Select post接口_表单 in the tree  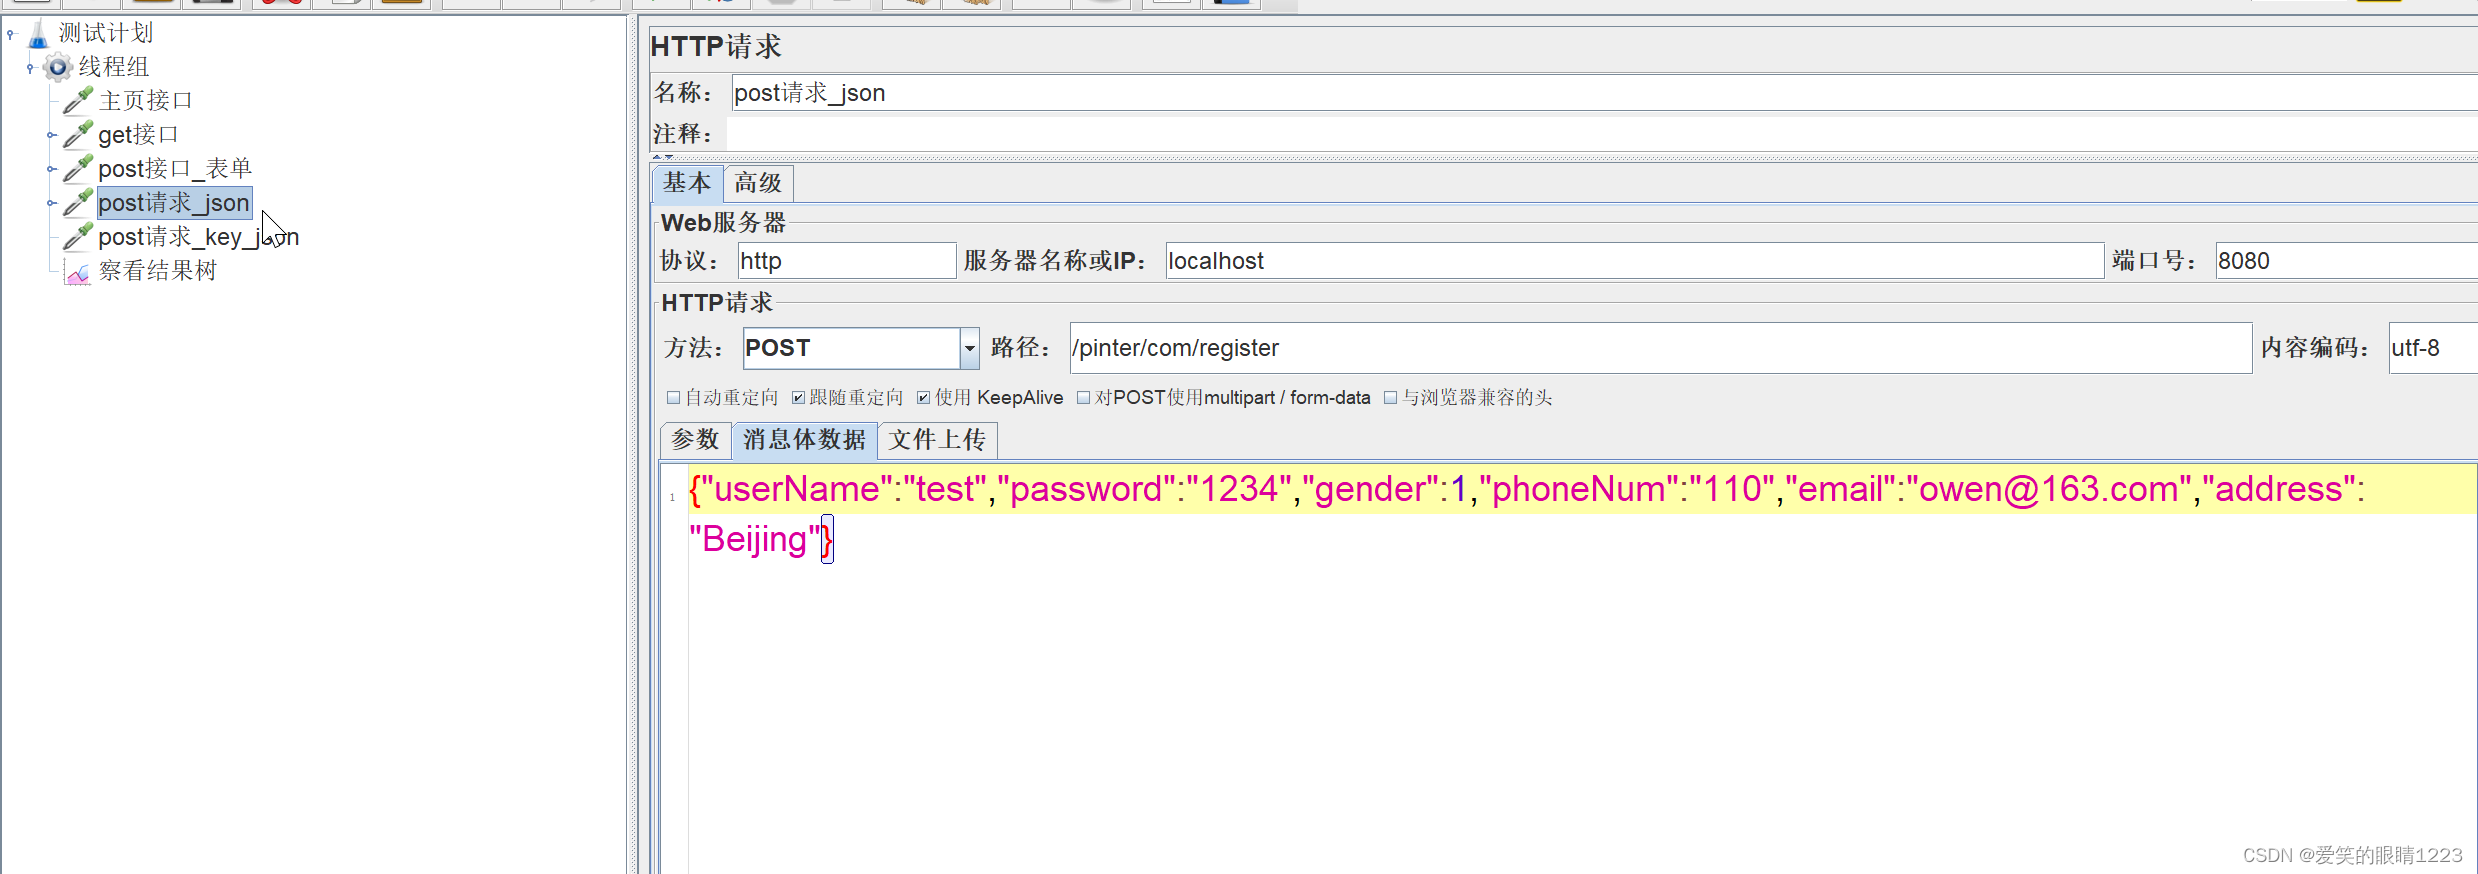175,169
